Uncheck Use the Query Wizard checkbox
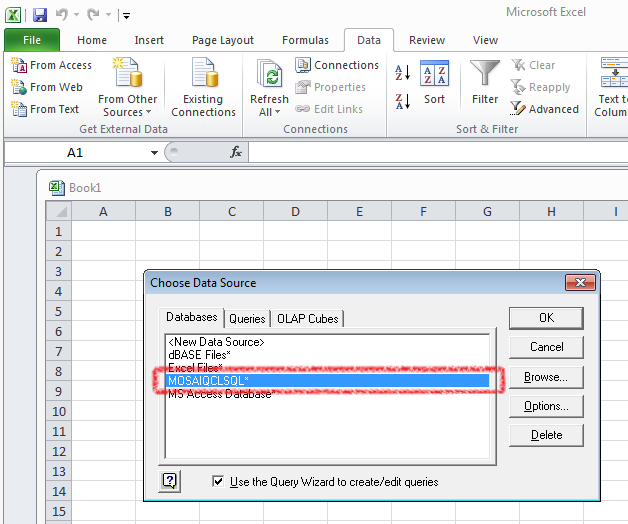 point(218,481)
